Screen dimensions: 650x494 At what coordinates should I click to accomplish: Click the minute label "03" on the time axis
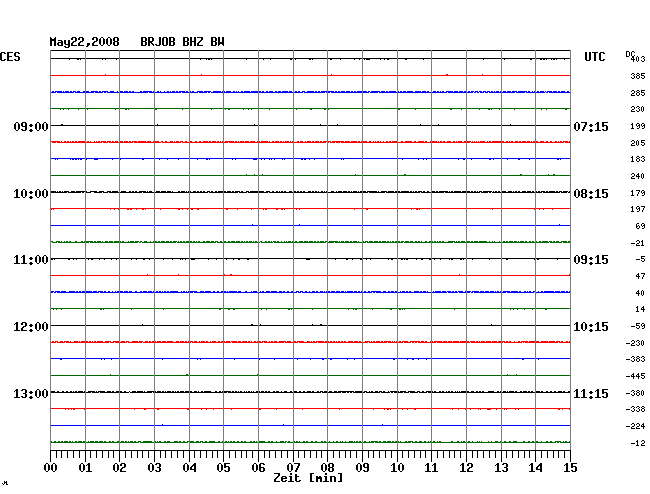click(154, 467)
